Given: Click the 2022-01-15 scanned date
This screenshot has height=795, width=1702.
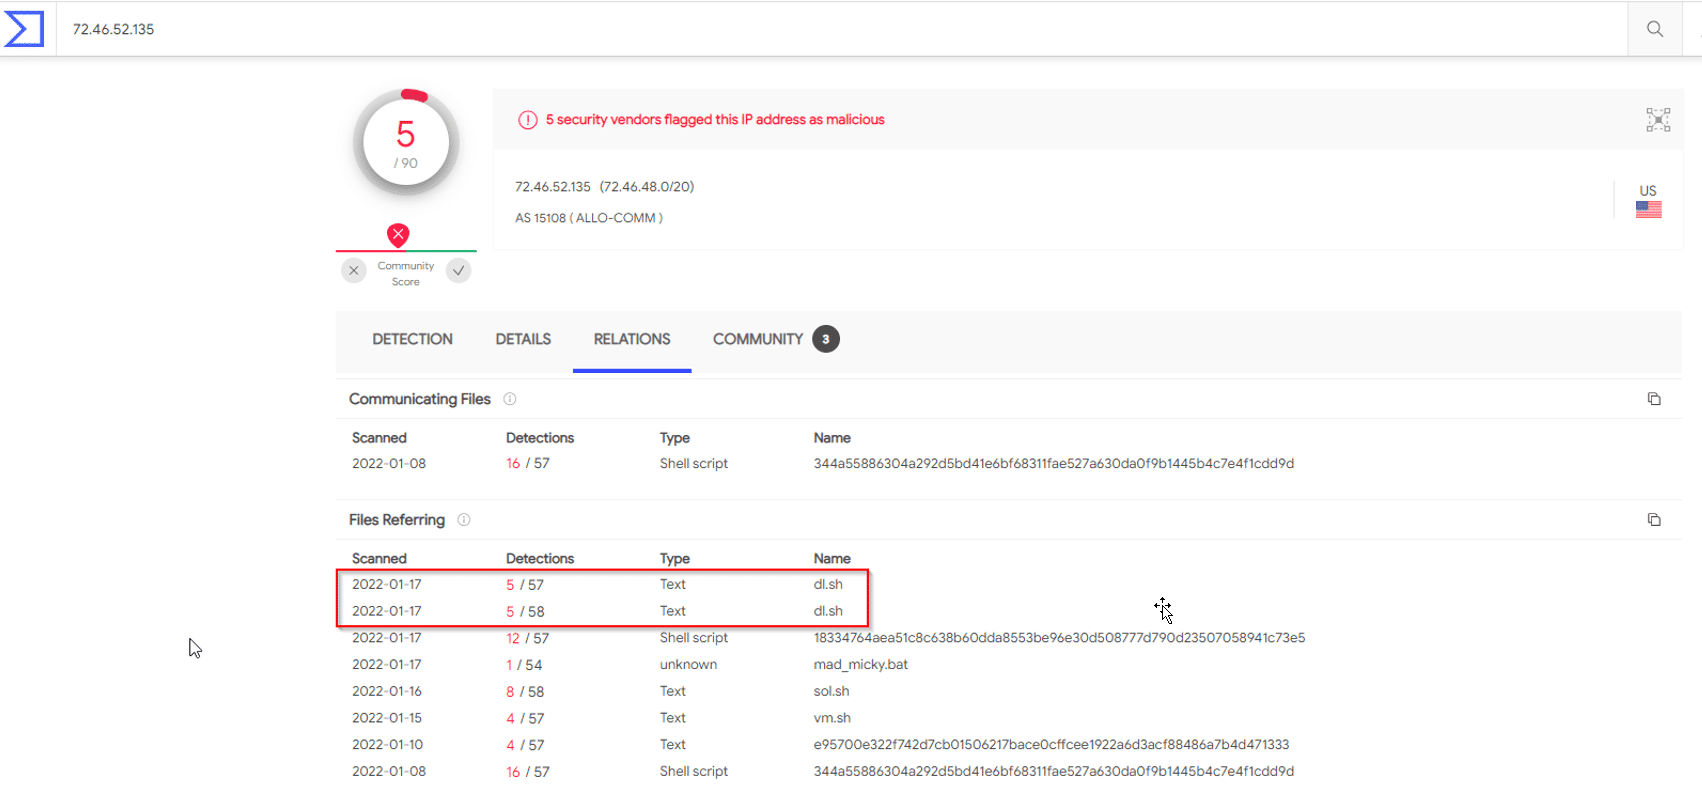Looking at the screenshot, I should (x=387, y=718).
